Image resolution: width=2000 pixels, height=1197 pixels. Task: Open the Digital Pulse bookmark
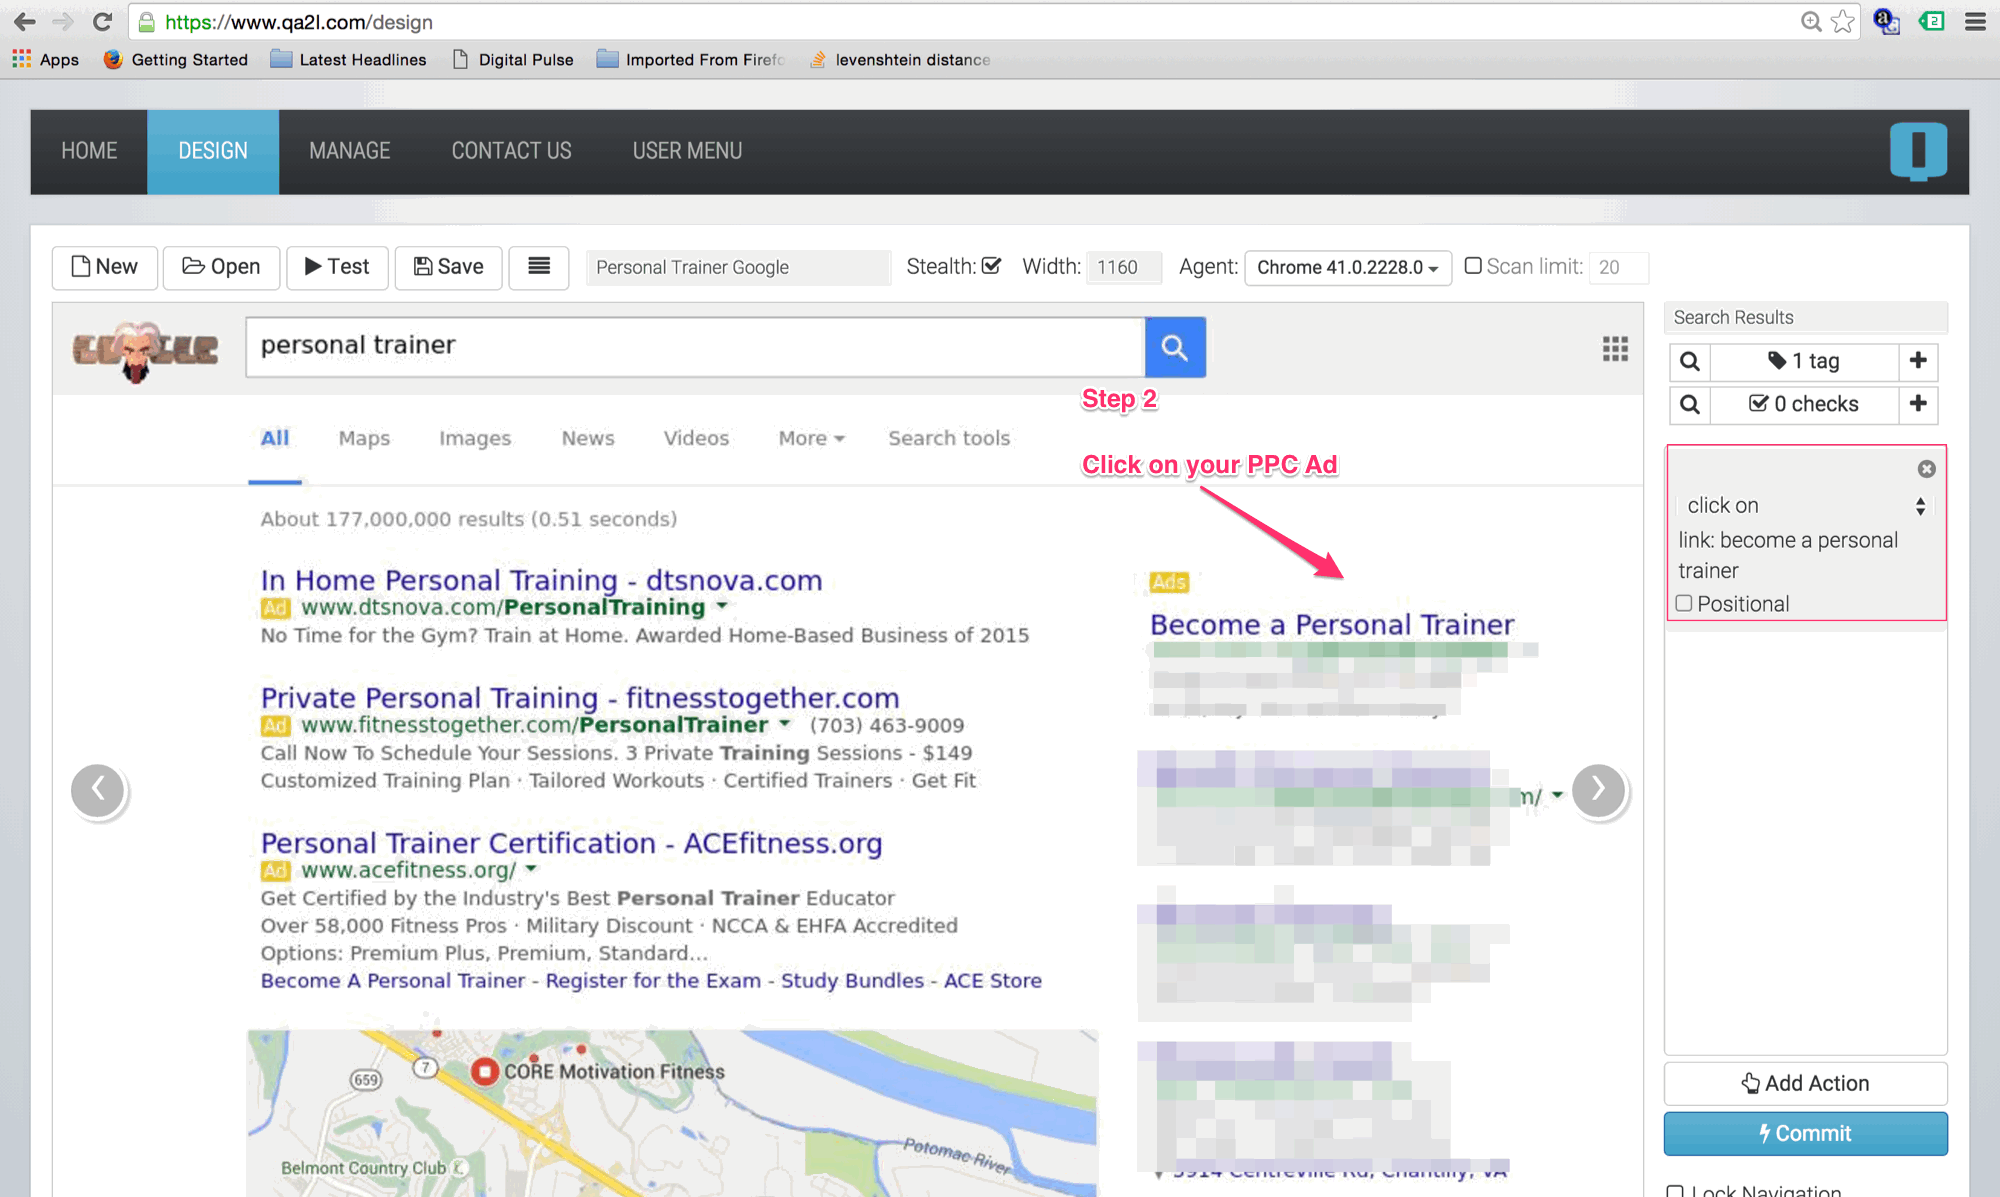pos(514,59)
